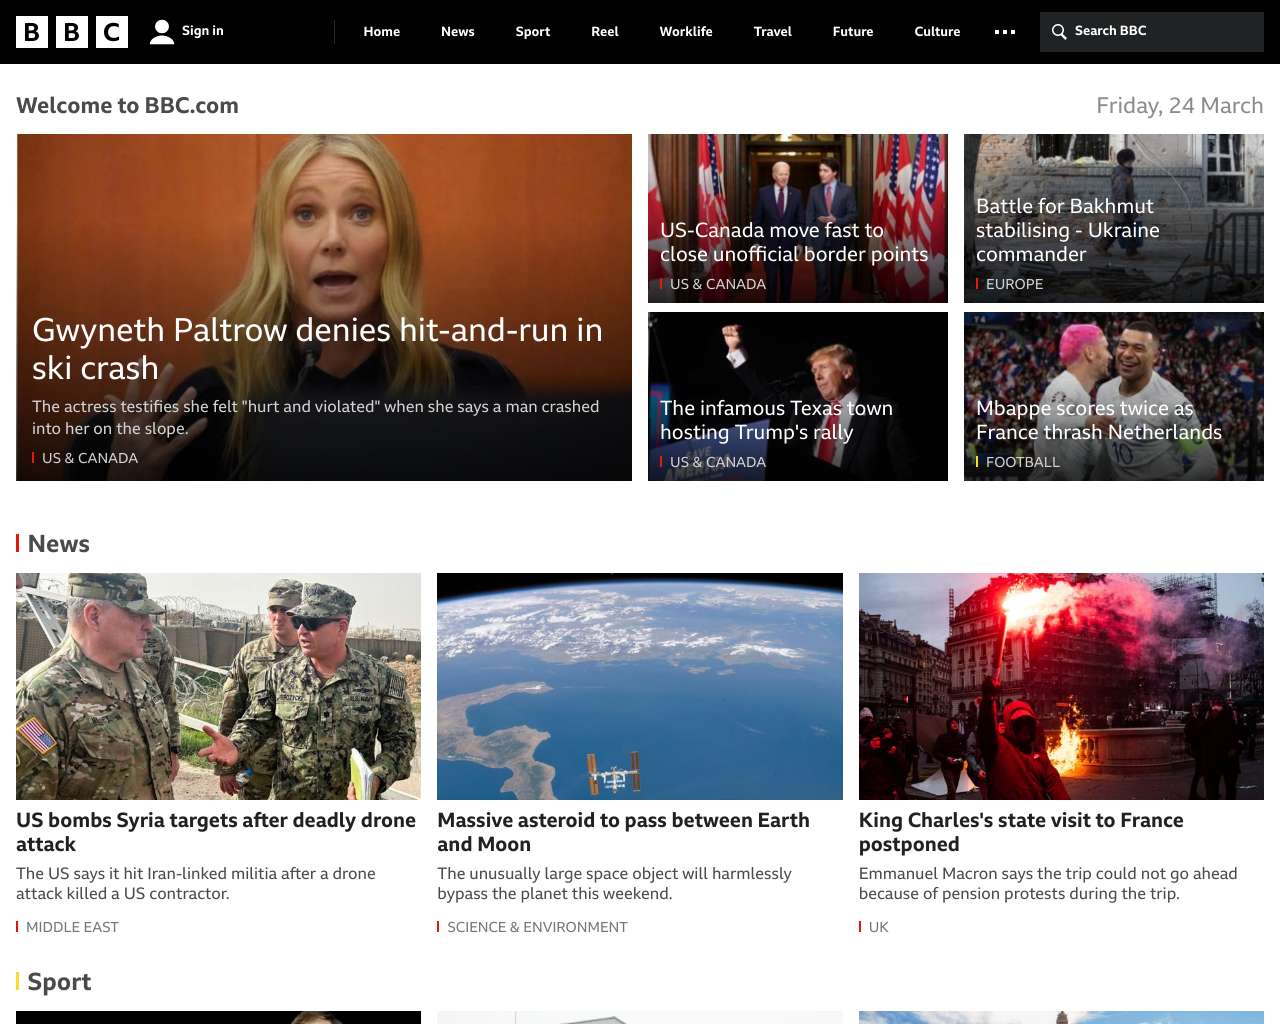Open King Charles's state visit postponed headline

(x=1021, y=832)
